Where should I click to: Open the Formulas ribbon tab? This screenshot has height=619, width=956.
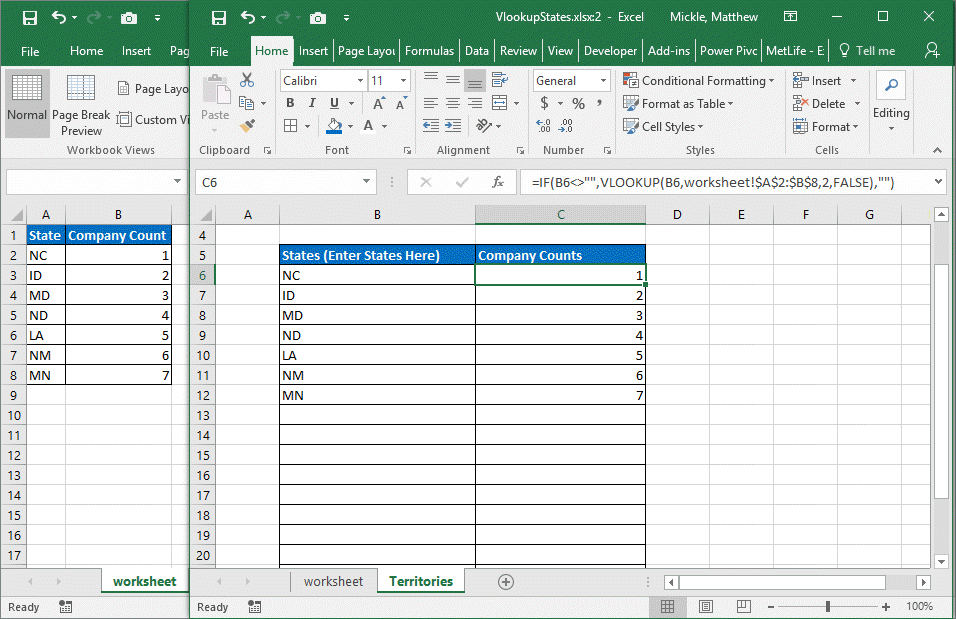point(429,51)
